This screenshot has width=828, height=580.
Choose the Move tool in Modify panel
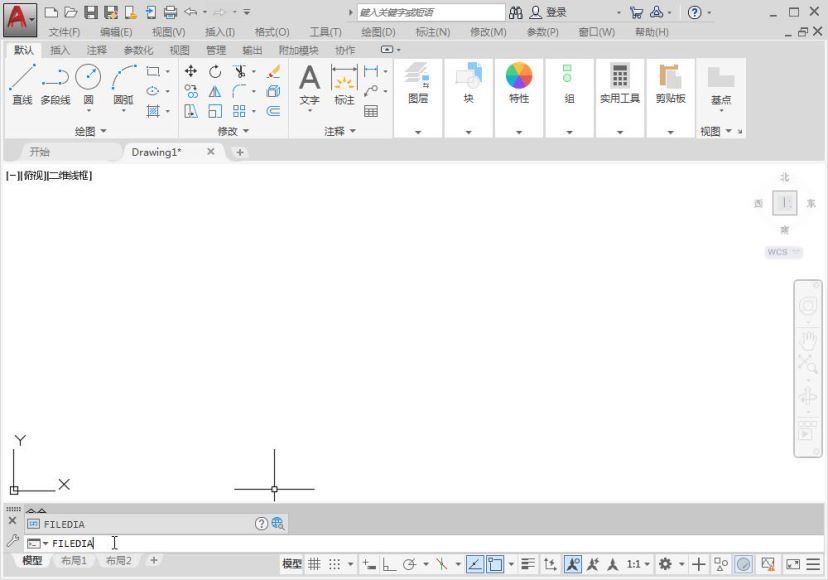coord(191,71)
